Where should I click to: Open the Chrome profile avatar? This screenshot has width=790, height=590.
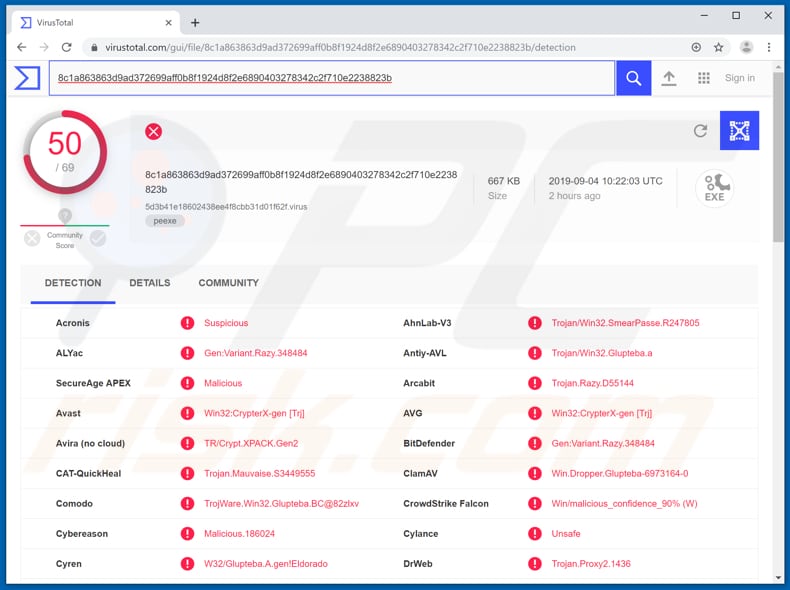[746, 47]
